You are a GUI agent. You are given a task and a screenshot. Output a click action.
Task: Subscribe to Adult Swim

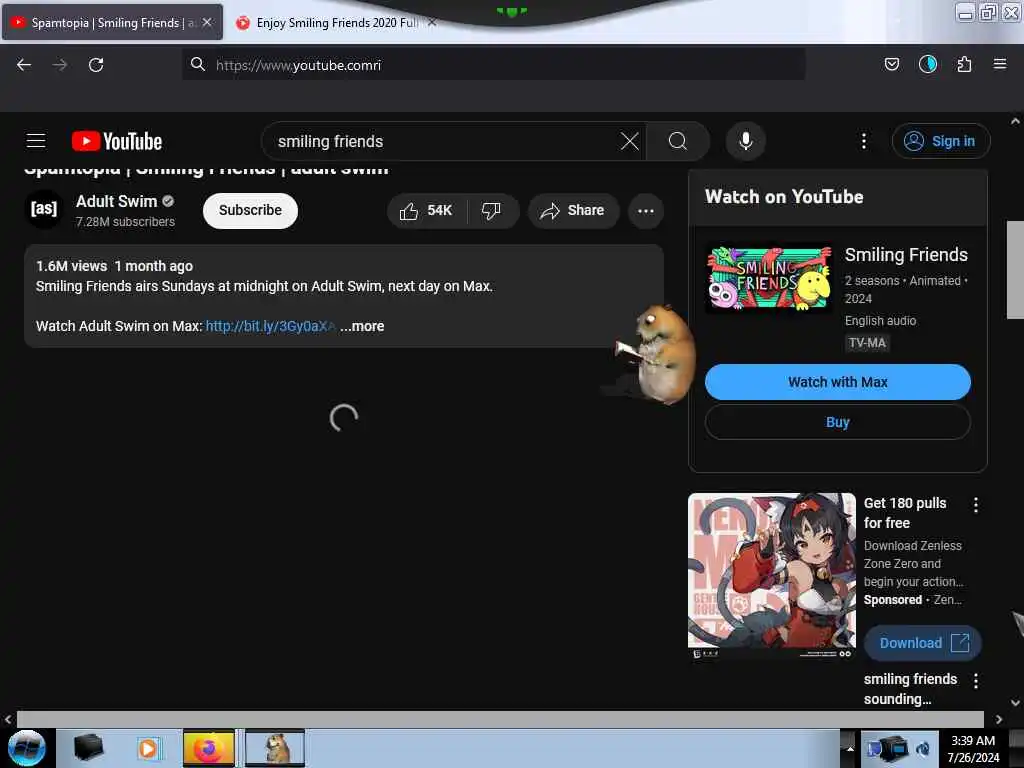tap(250, 210)
